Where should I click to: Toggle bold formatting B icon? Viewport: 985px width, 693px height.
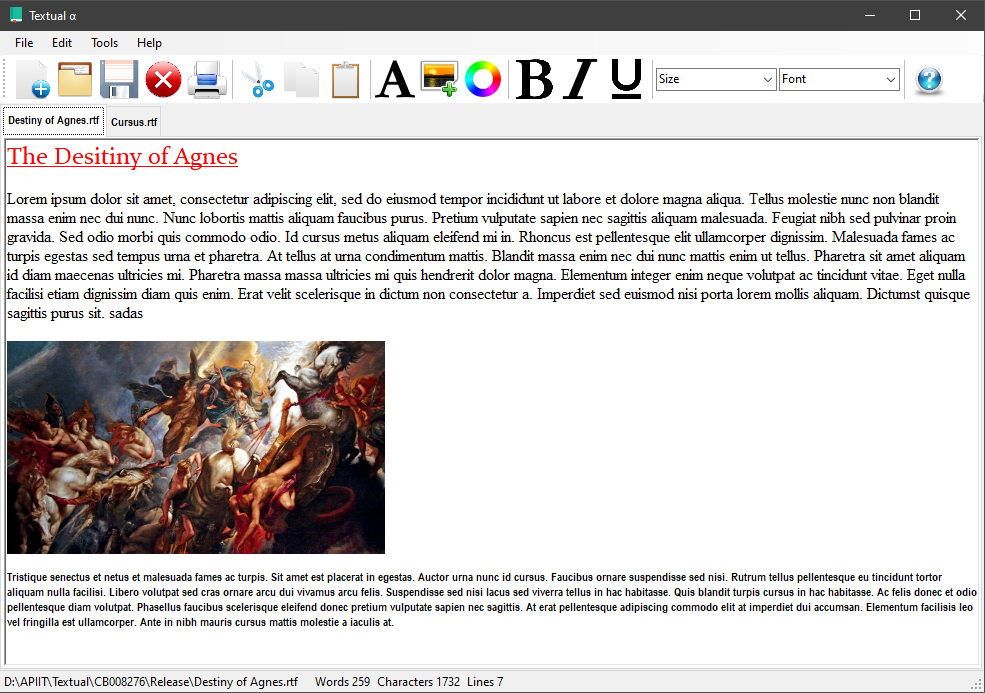tap(534, 79)
